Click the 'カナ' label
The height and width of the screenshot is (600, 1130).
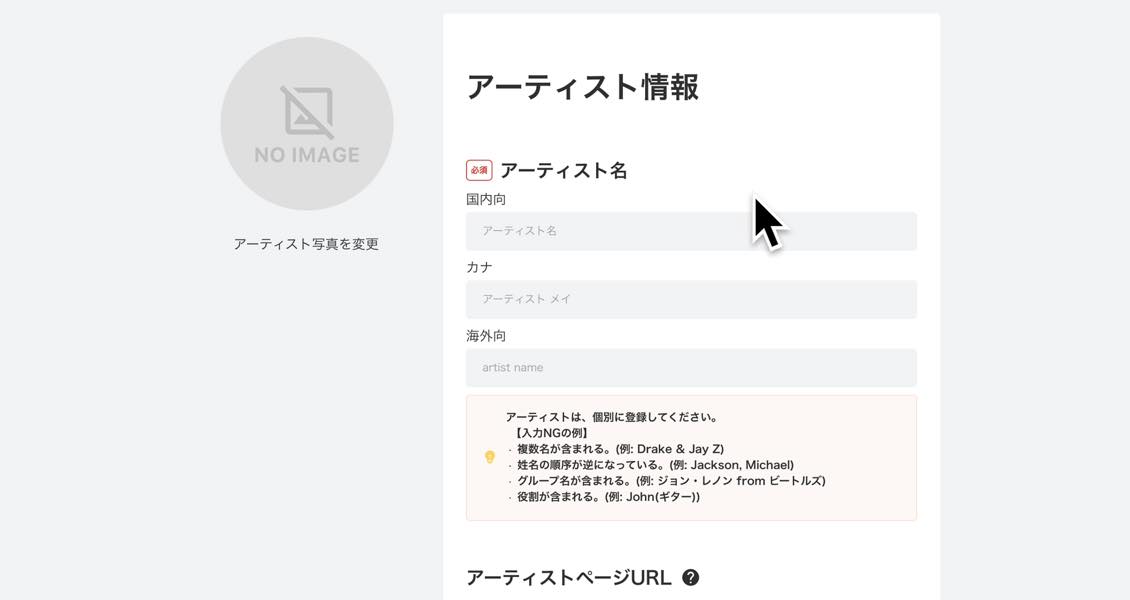tap(479, 267)
